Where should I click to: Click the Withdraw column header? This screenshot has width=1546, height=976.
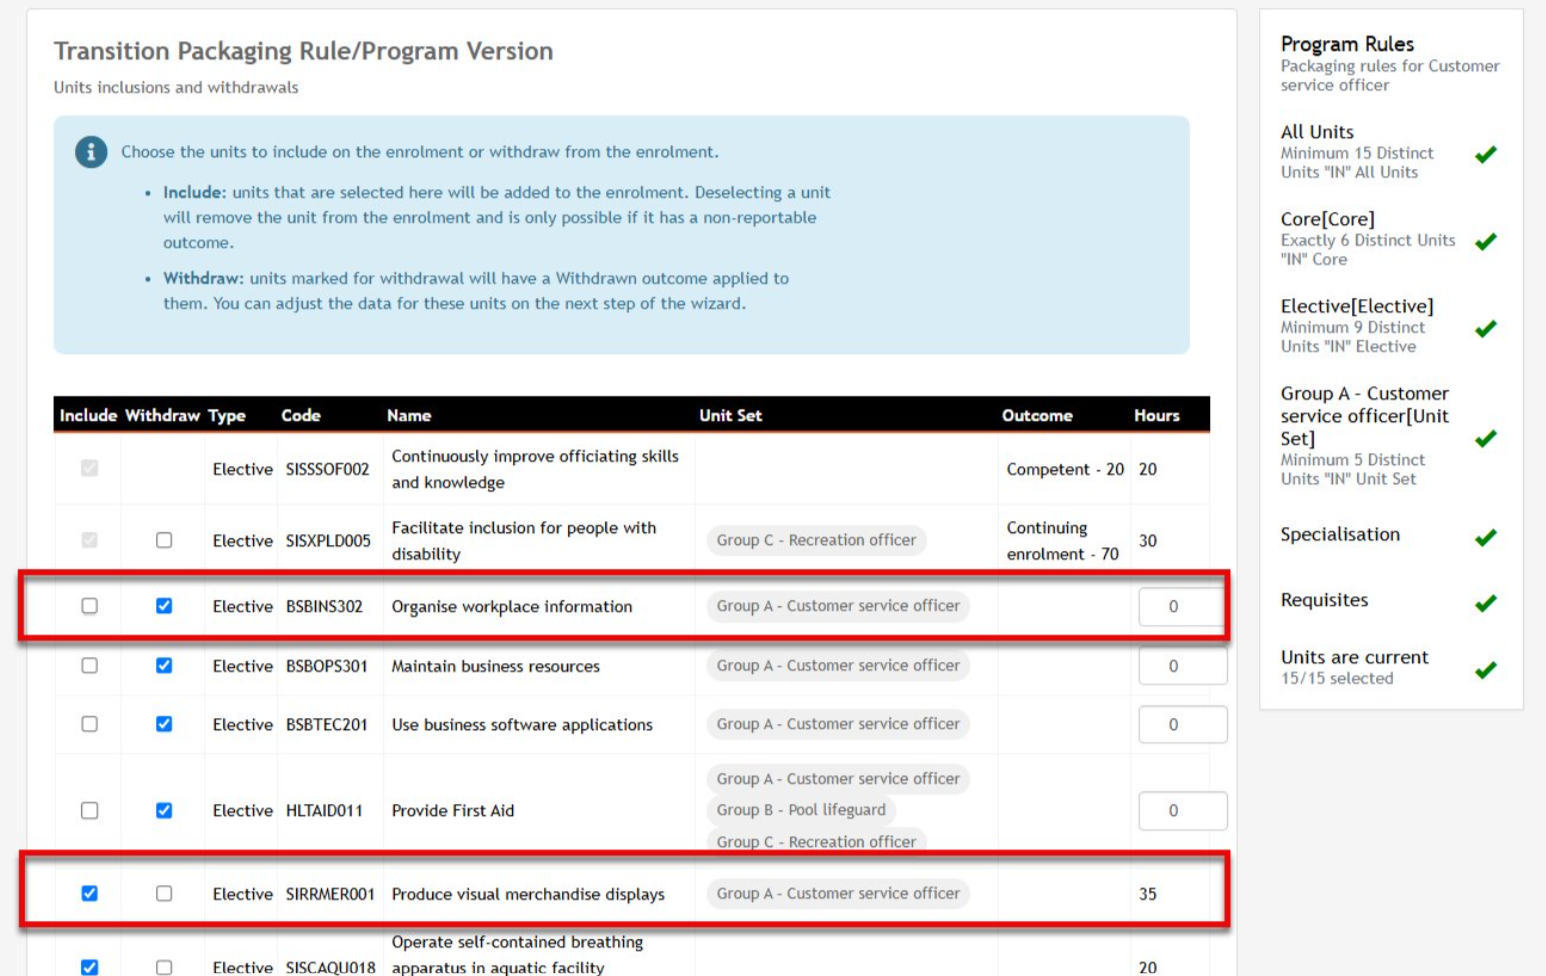[x=162, y=416]
